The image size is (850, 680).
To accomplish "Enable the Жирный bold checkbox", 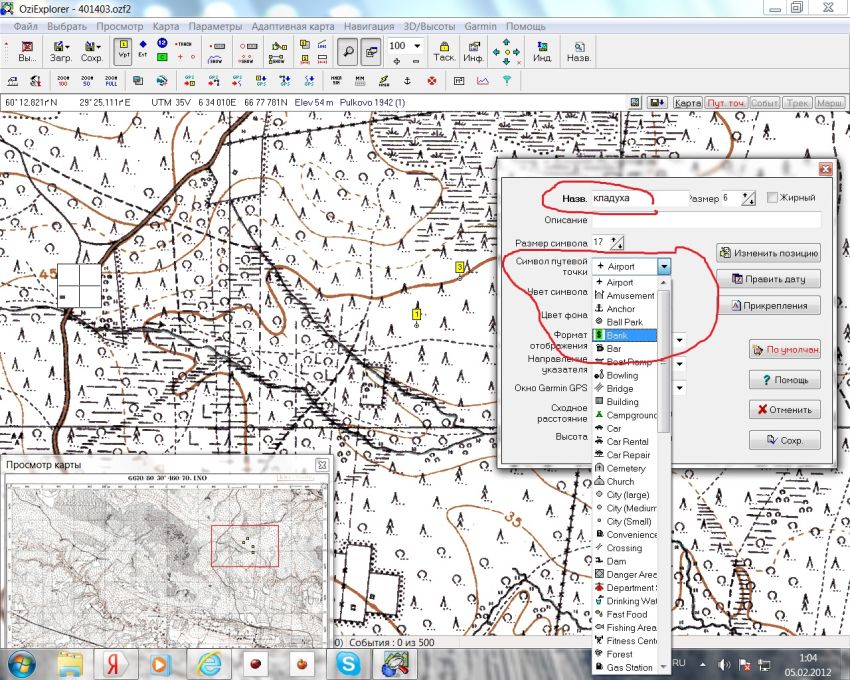I will coord(772,198).
